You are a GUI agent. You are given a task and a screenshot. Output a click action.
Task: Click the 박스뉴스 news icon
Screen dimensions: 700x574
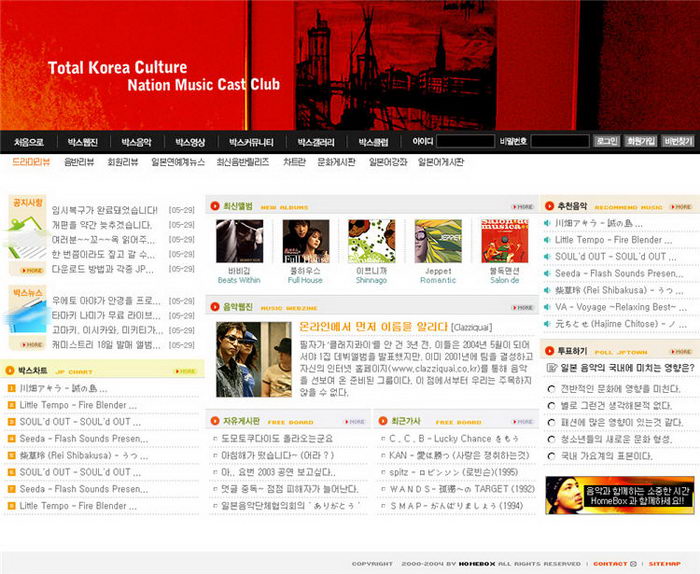pos(27,317)
